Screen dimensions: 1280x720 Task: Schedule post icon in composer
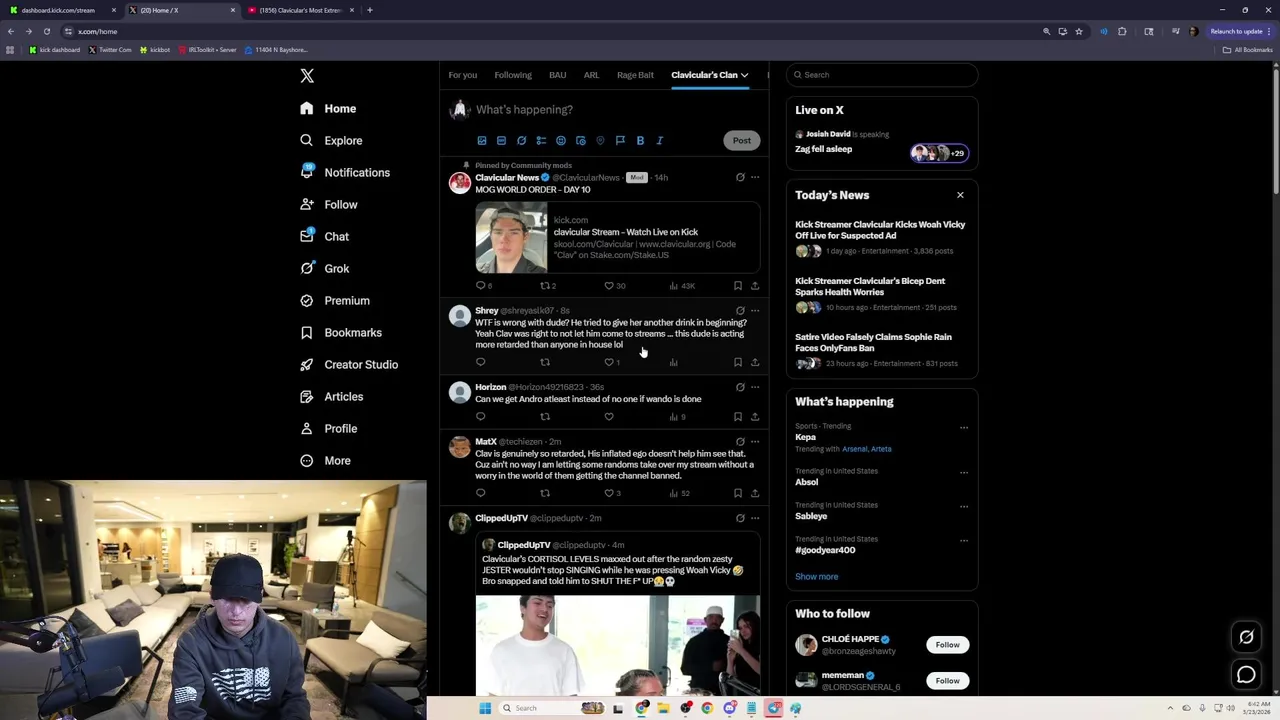click(581, 140)
